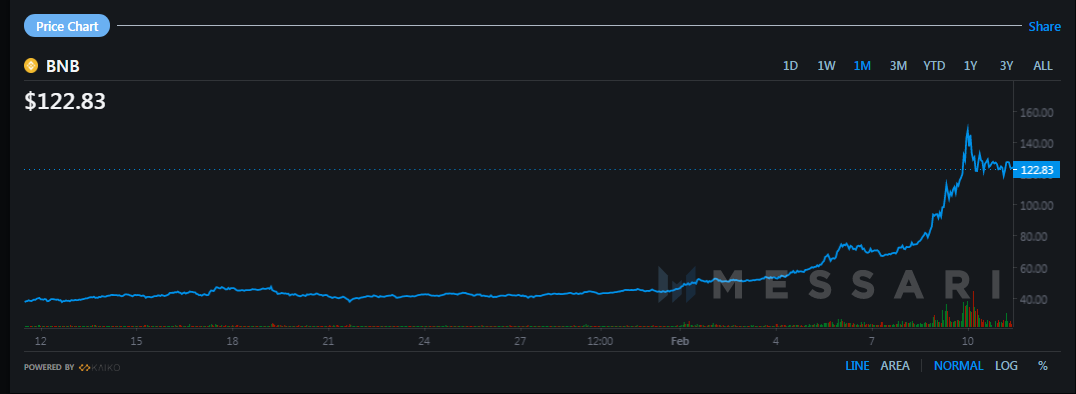Switch chart style to LINE
Screen dimensions: 1076x394
pos(857,366)
